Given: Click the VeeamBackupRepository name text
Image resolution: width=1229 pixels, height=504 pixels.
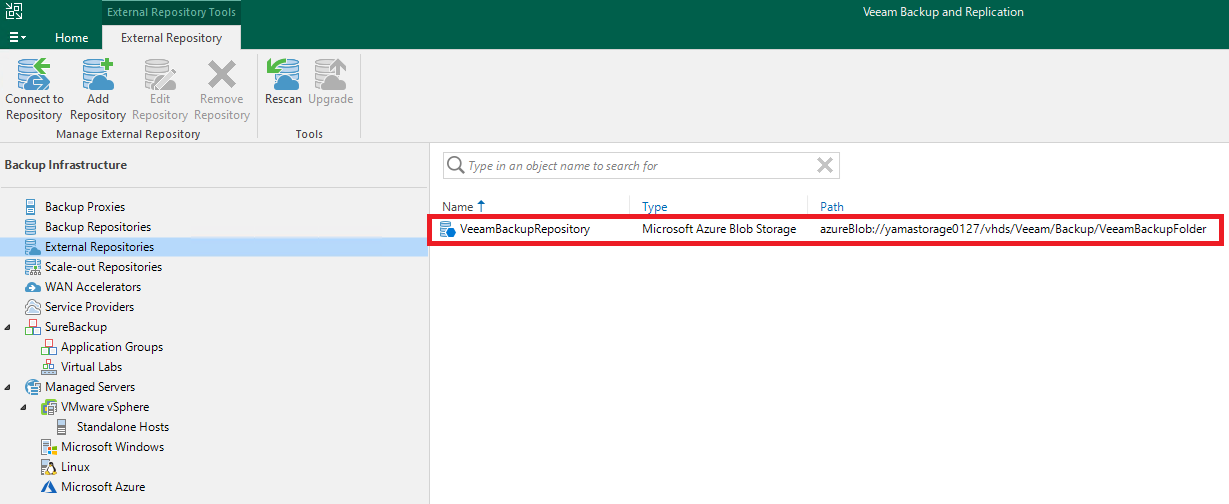Looking at the screenshot, I should coord(525,229).
